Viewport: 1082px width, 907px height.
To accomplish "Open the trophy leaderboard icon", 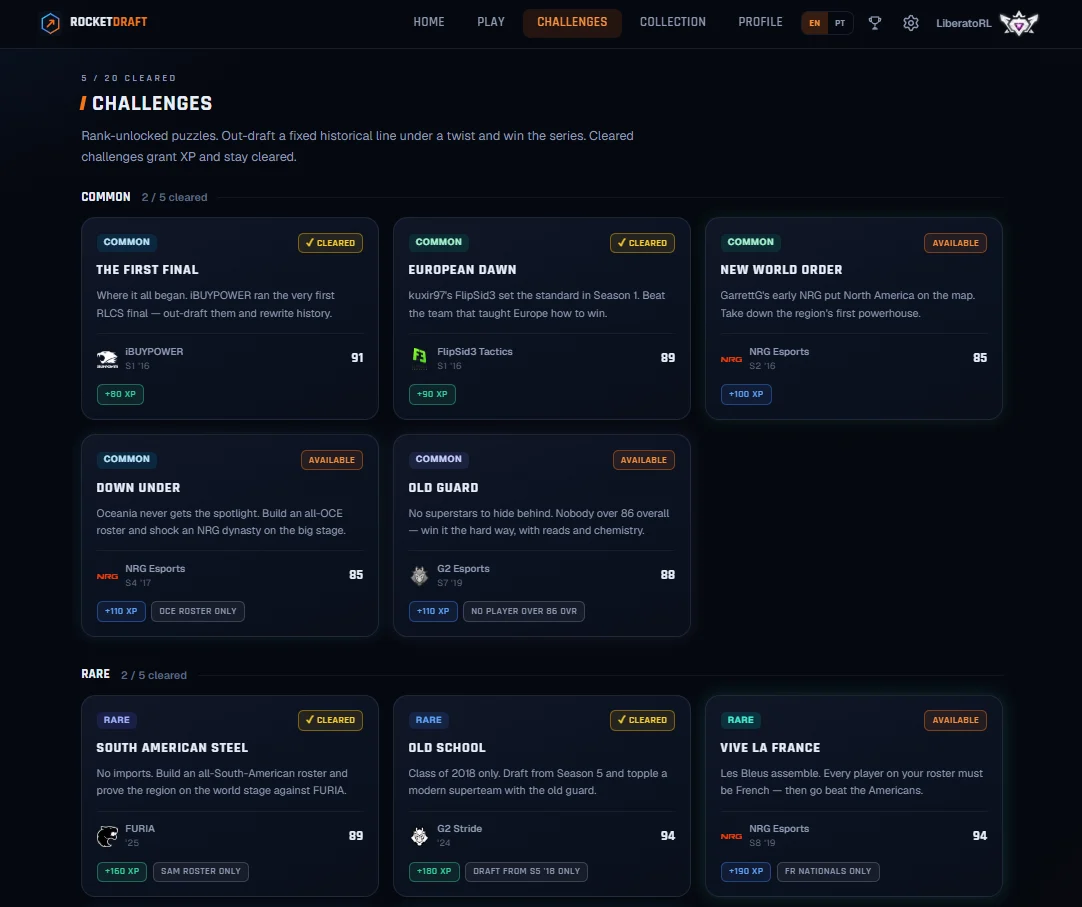I will (x=874, y=23).
